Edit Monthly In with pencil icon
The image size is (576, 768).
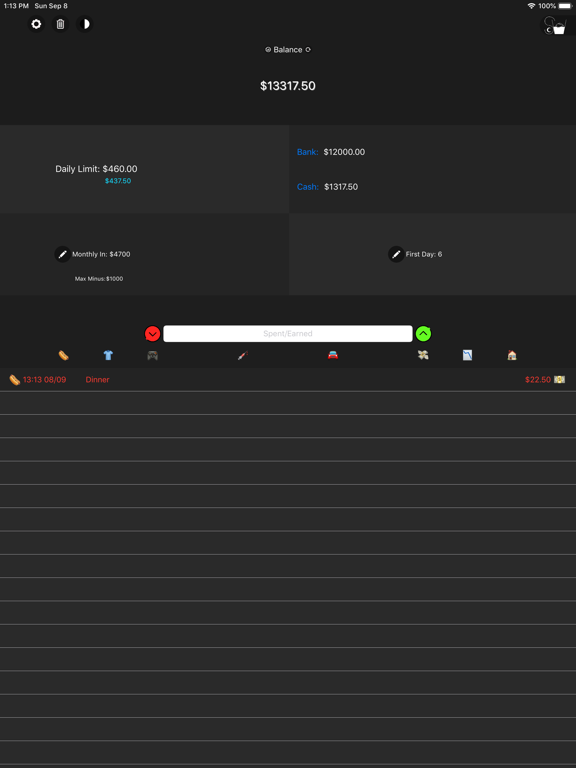62,254
